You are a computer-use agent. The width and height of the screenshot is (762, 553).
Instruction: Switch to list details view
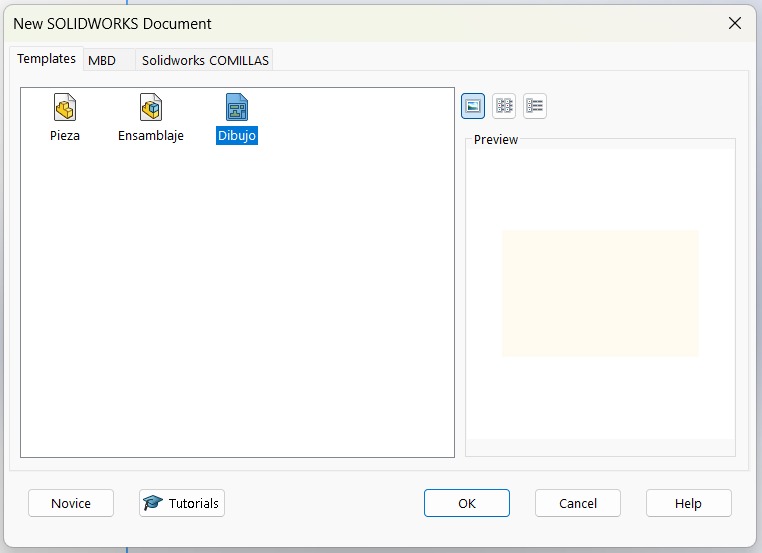pos(535,106)
